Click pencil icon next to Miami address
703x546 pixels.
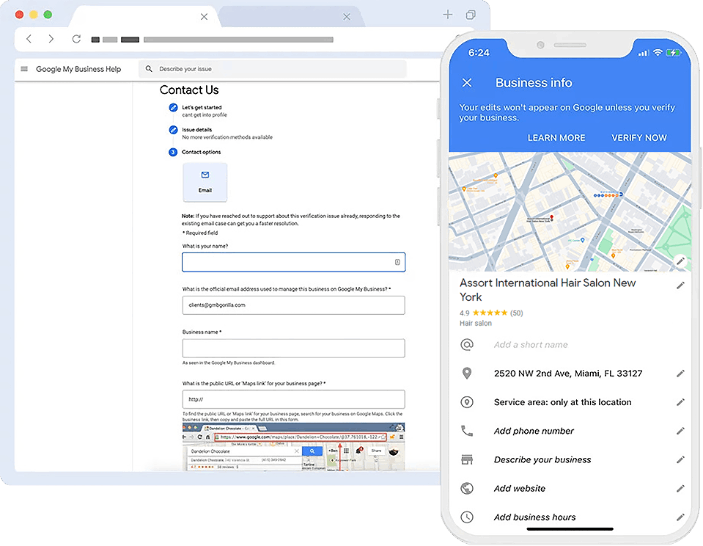coord(681,373)
